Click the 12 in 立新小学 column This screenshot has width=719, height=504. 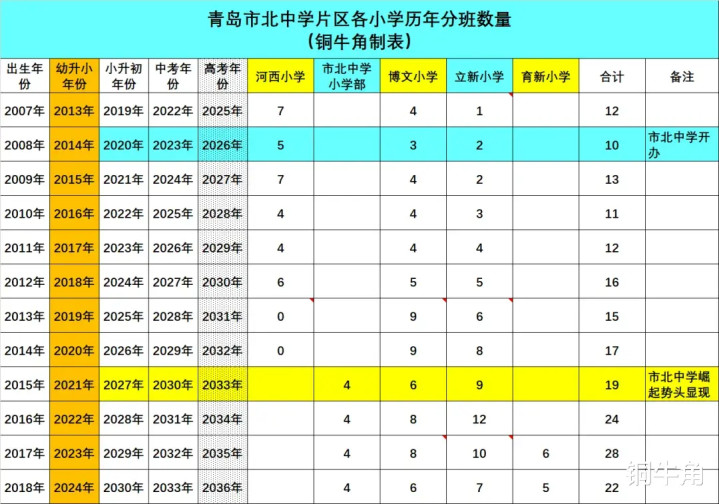[479, 419]
